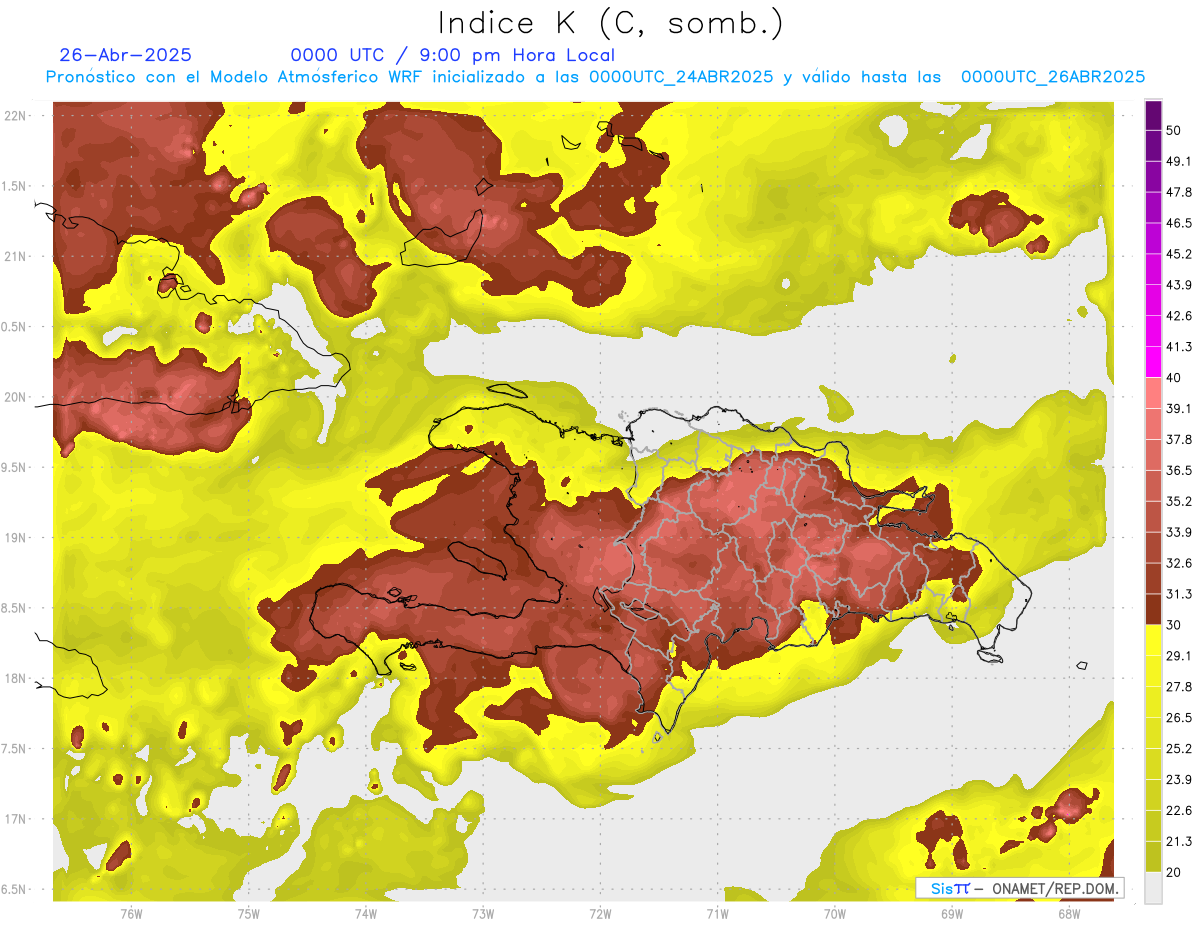Click the "42.6" color bar label
Image resolution: width=1200 pixels, height=927 pixels.
(1179, 316)
